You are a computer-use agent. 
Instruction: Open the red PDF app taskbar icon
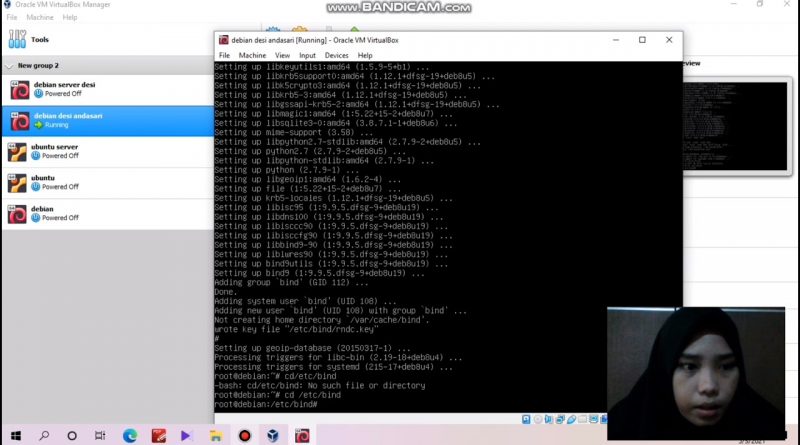click(x=159, y=435)
